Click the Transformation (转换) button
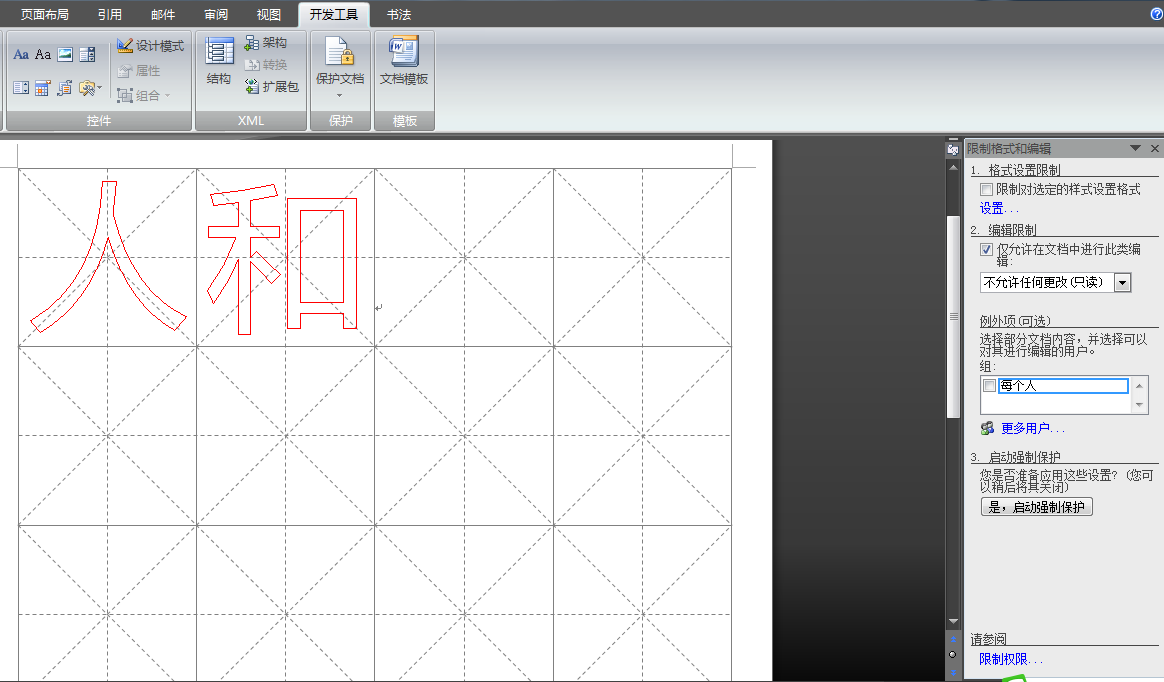This screenshot has width=1164, height=682. point(265,65)
